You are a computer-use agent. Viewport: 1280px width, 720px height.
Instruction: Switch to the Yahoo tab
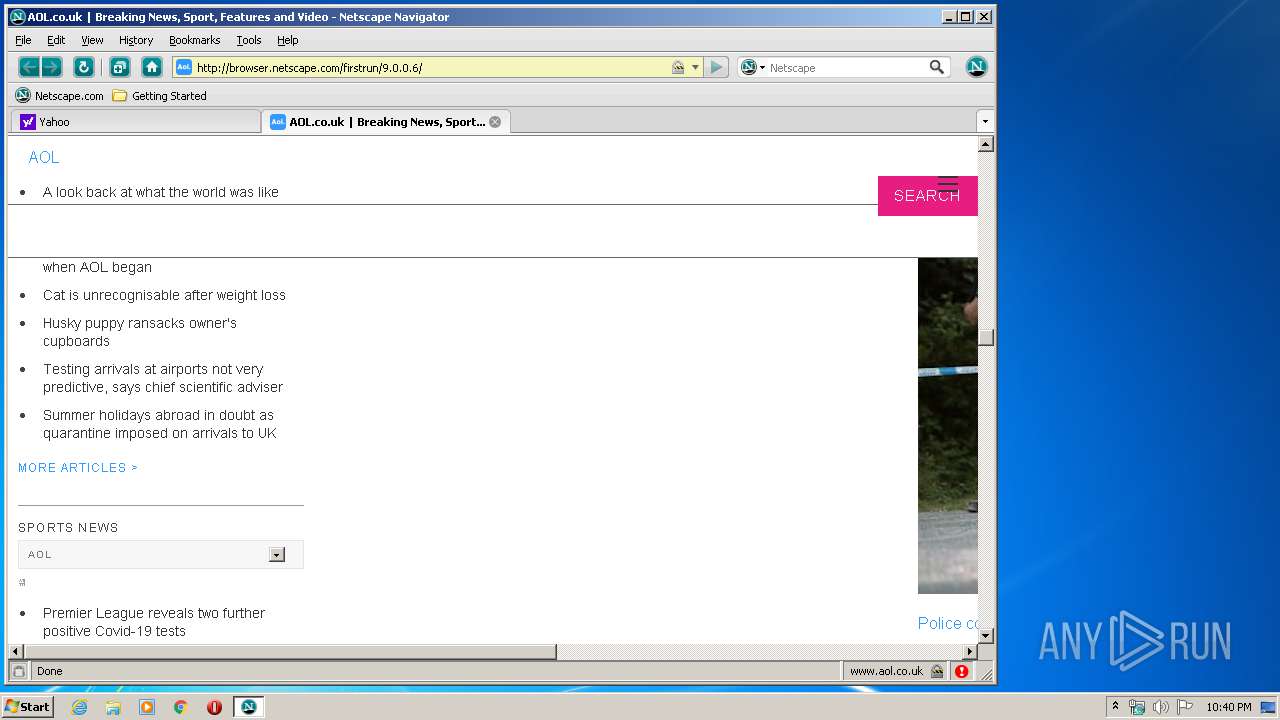135,122
